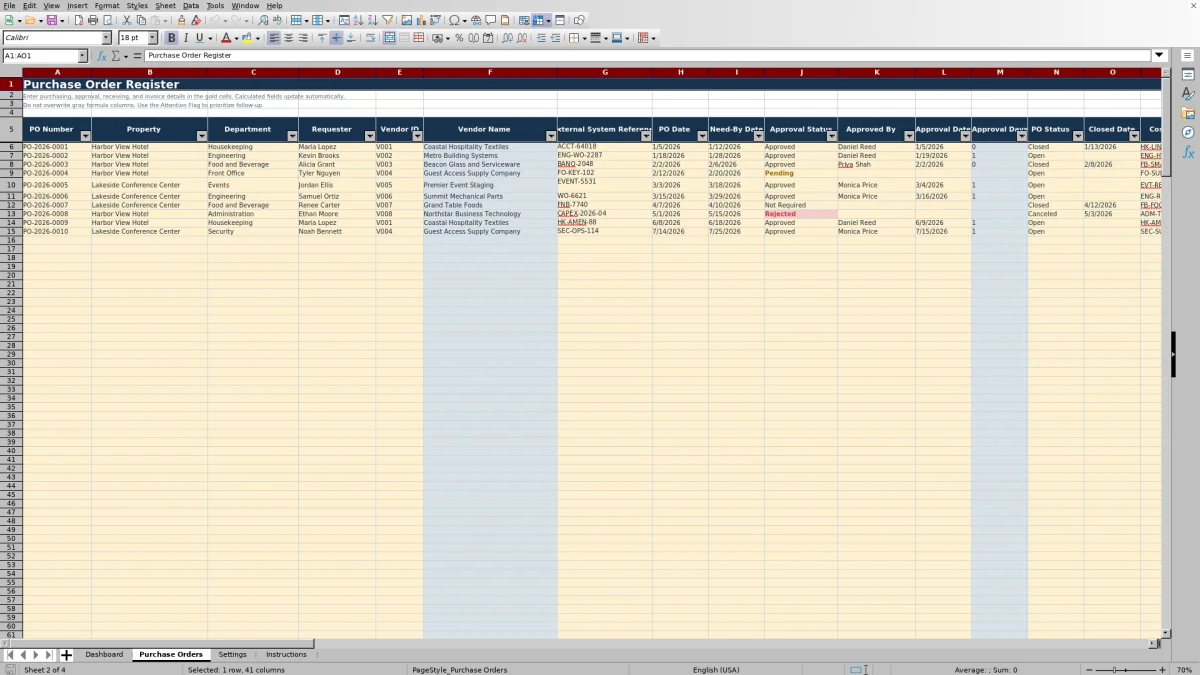This screenshot has width=1200, height=675.
Task: Click the Save document icon
Action: click(52, 20)
